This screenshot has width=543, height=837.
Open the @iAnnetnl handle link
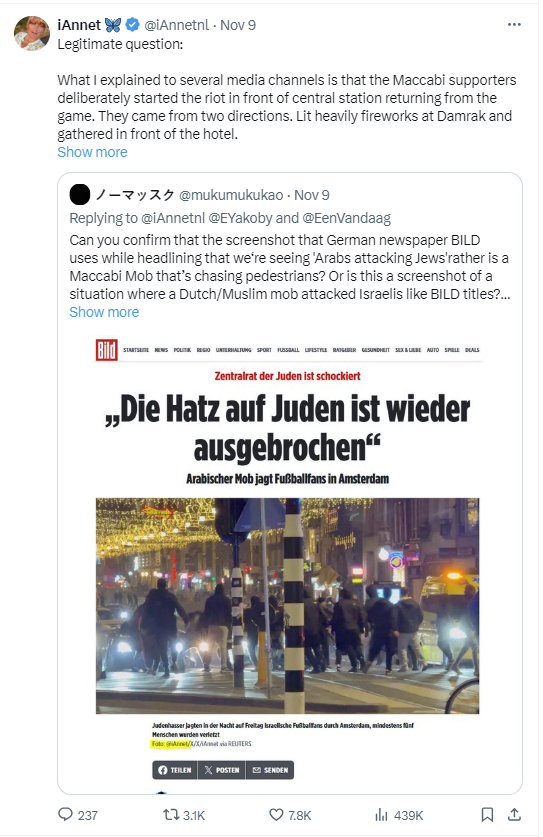tap(177, 25)
